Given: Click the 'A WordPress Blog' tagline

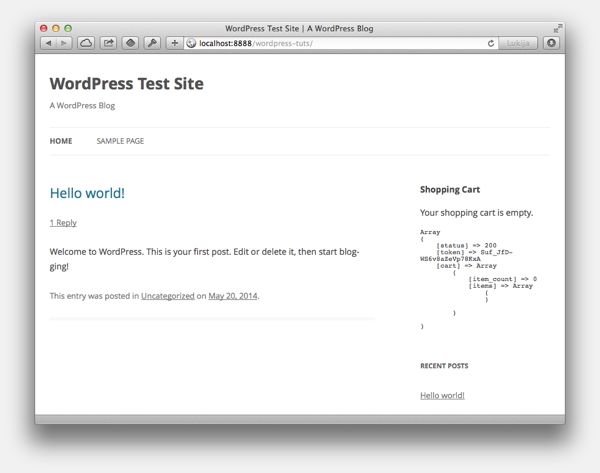Looking at the screenshot, I should tap(82, 106).
